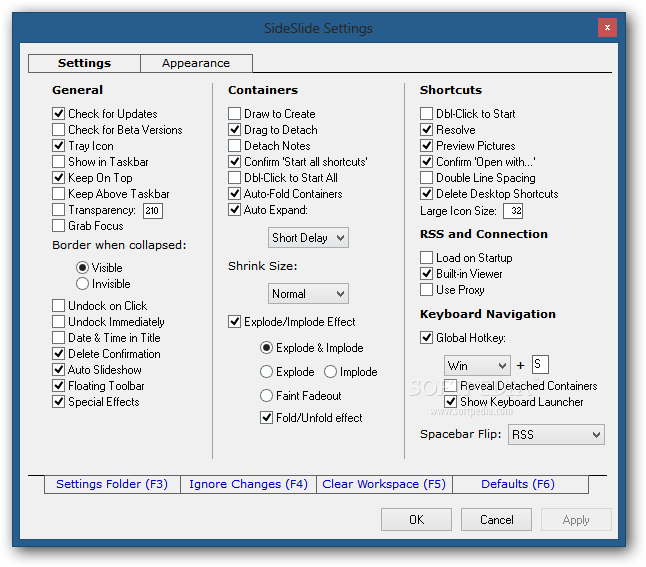Toggle Drag to Detach
The image size is (646, 567).
[234, 129]
